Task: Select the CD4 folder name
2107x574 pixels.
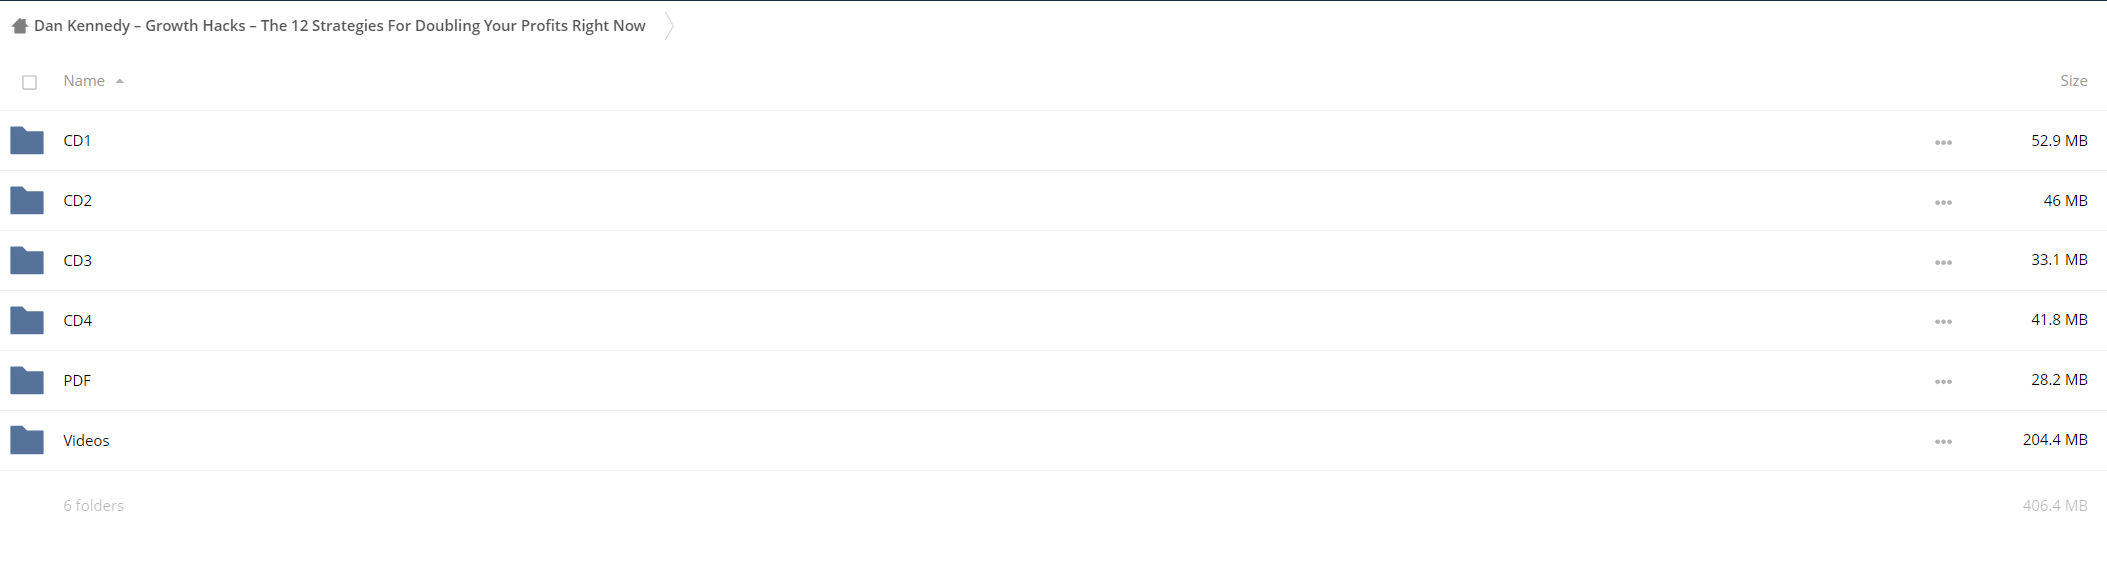Action: pyautogui.click(x=77, y=320)
